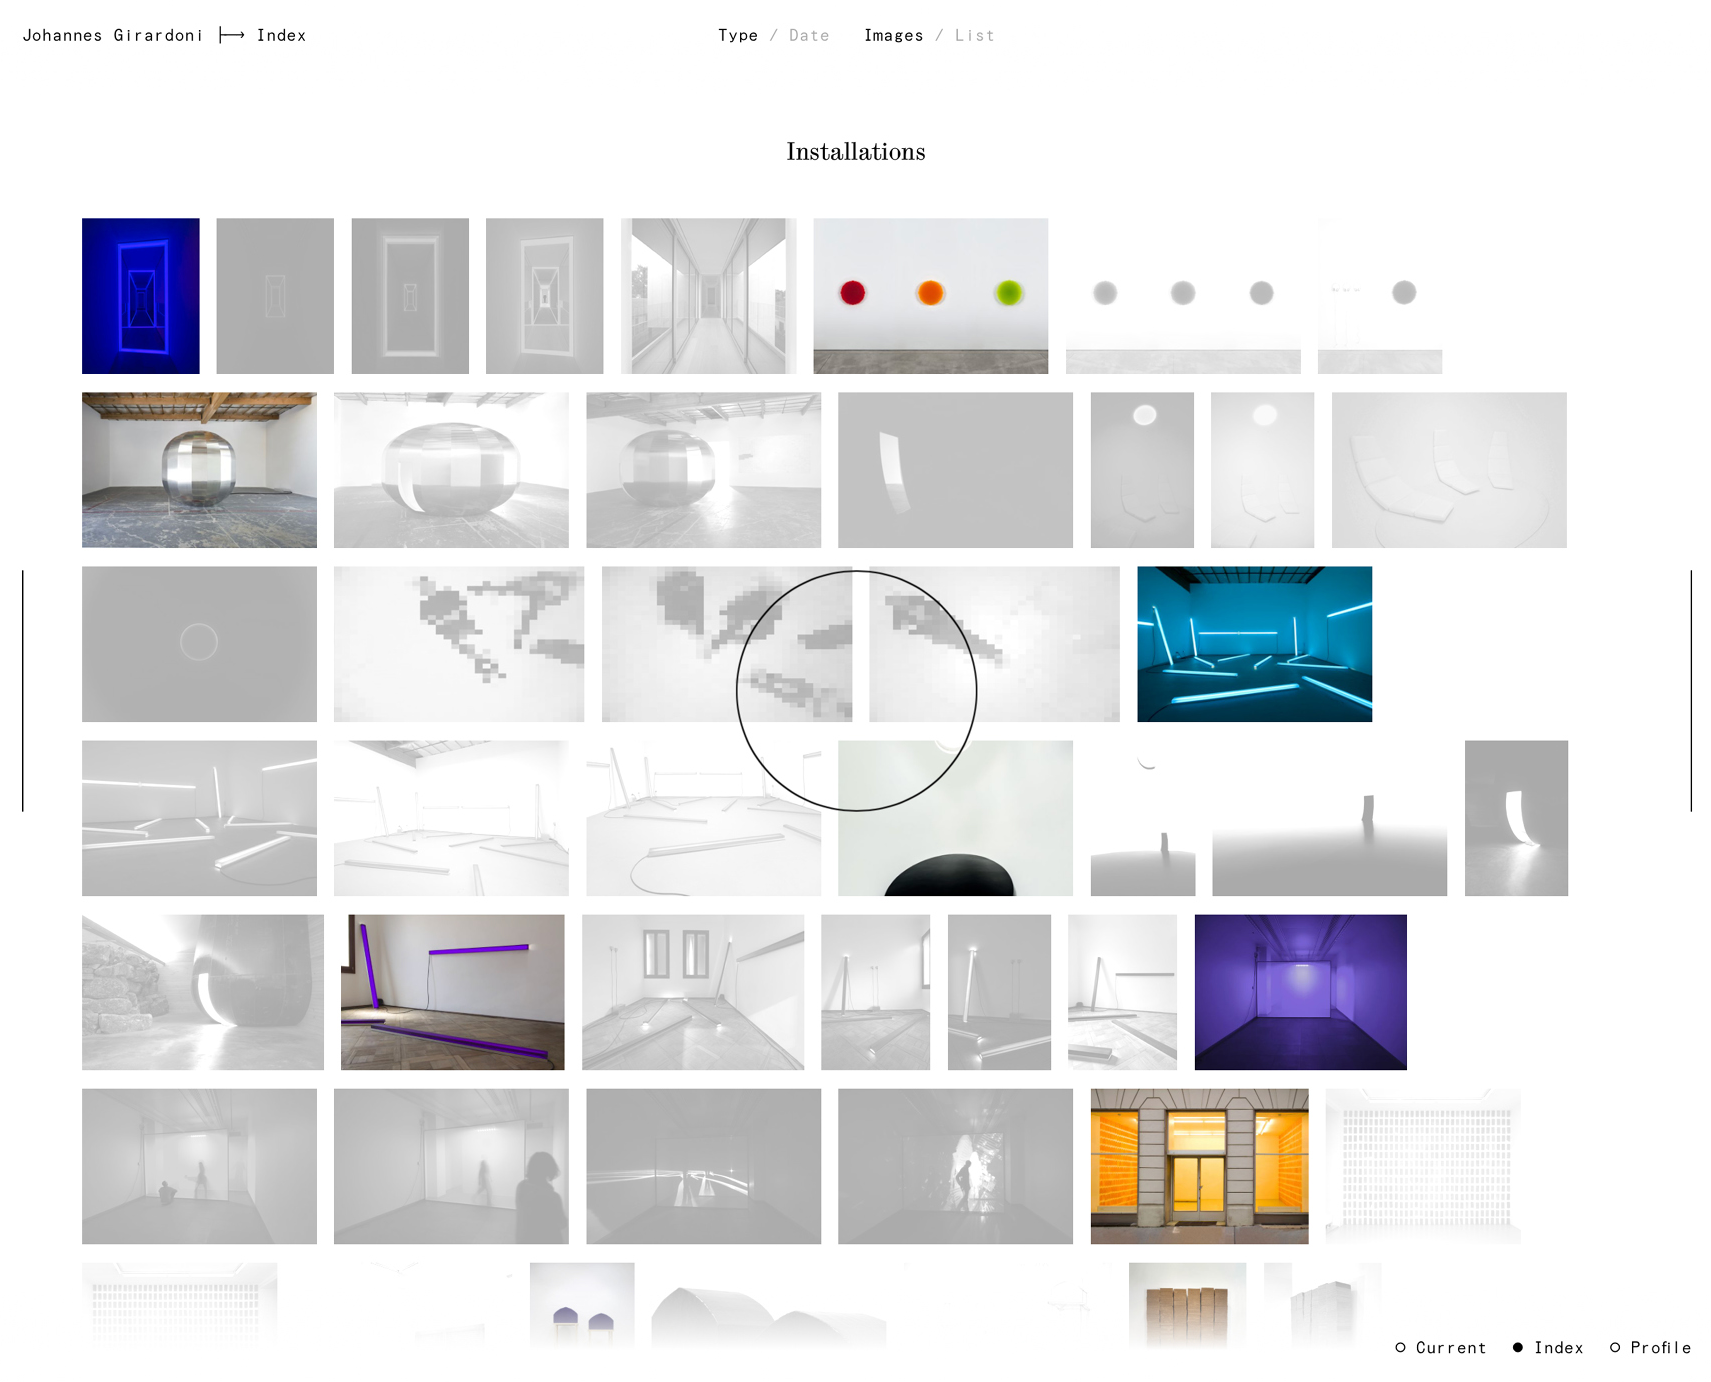Image resolution: width=1711 pixels, height=1382 pixels.
Task: Click the Index breadcrumb link in header
Action: pos(281,35)
